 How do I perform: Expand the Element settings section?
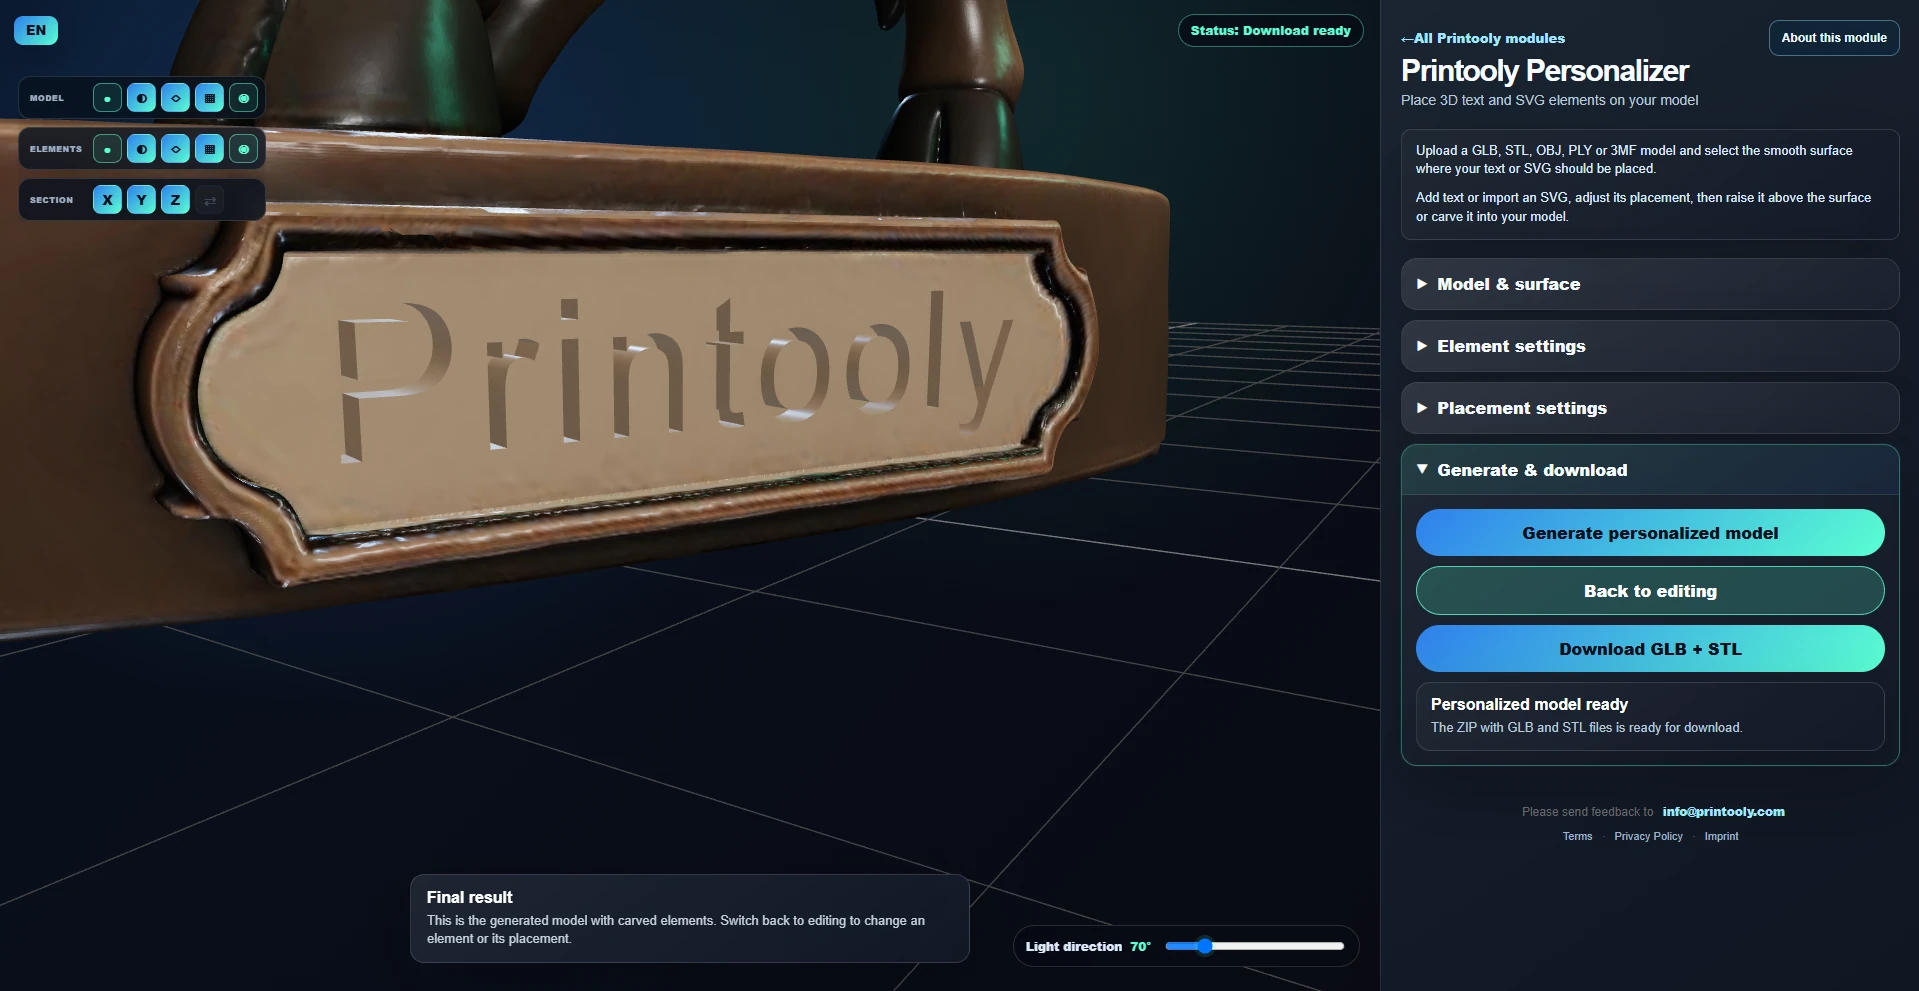coord(1650,346)
